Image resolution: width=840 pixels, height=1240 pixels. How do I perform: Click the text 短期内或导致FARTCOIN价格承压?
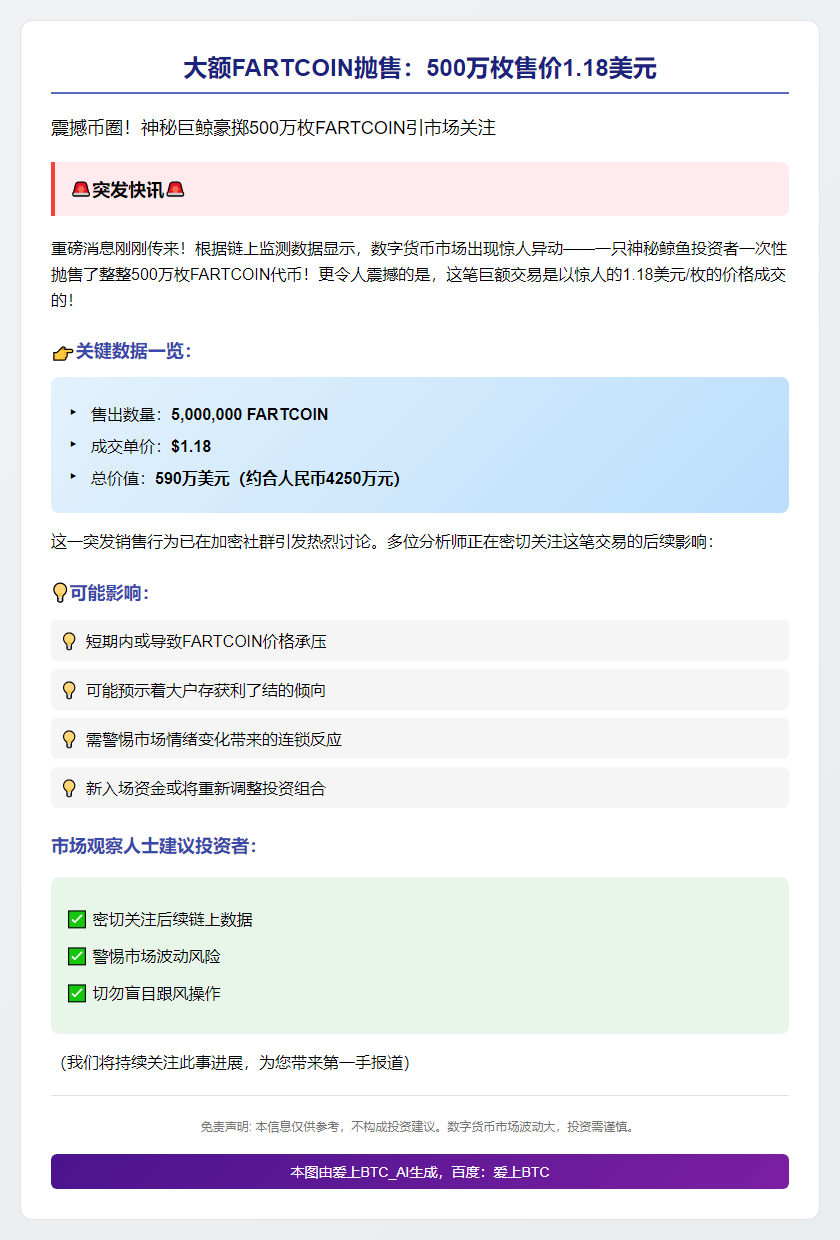click(x=206, y=641)
